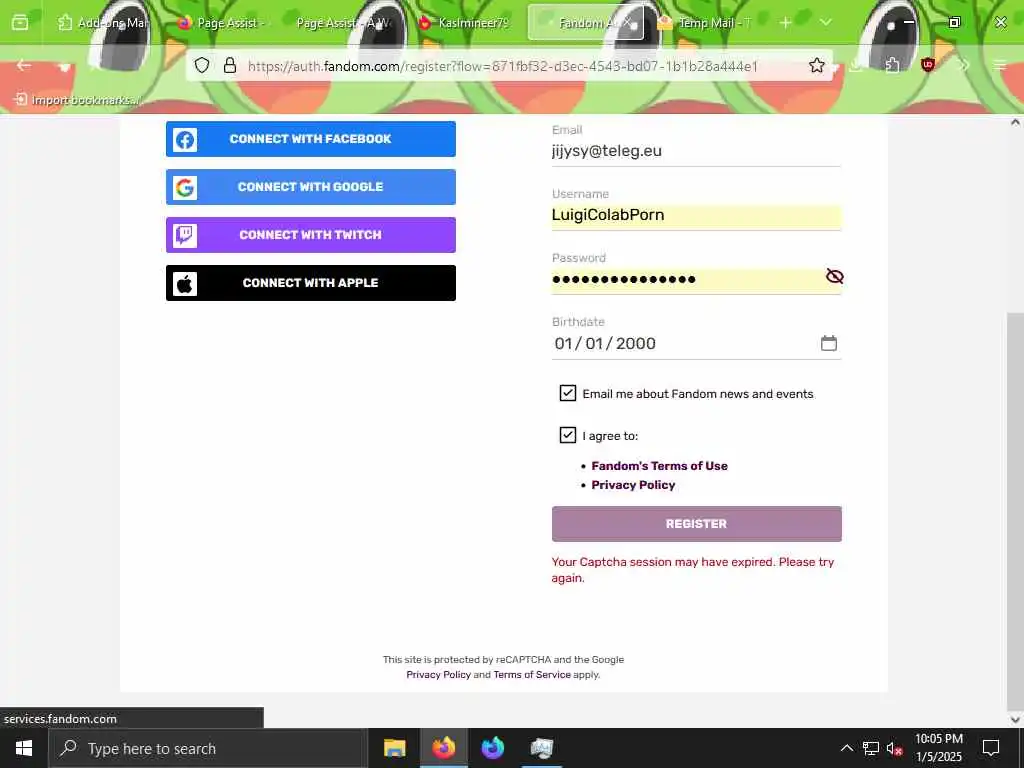Open the Windows Start menu

[24, 748]
